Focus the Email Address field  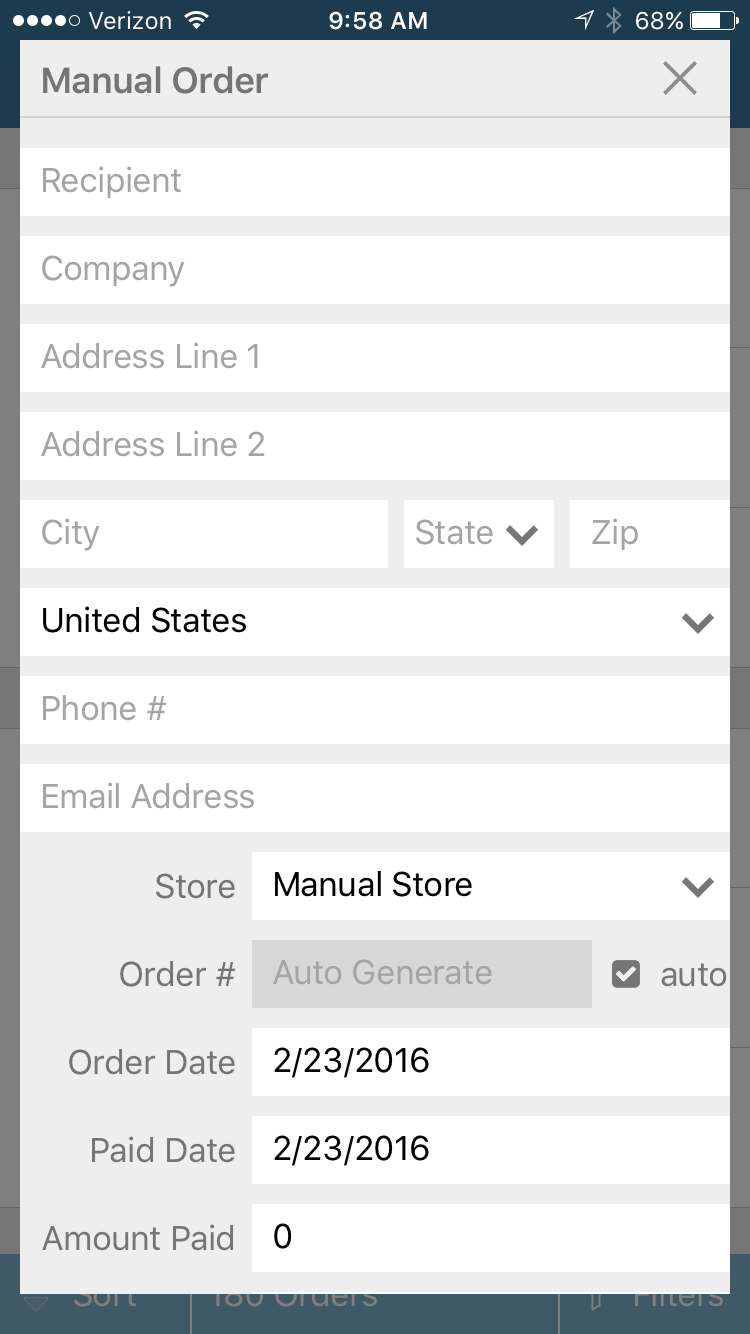pyautogui.click(x=374, y=798)
